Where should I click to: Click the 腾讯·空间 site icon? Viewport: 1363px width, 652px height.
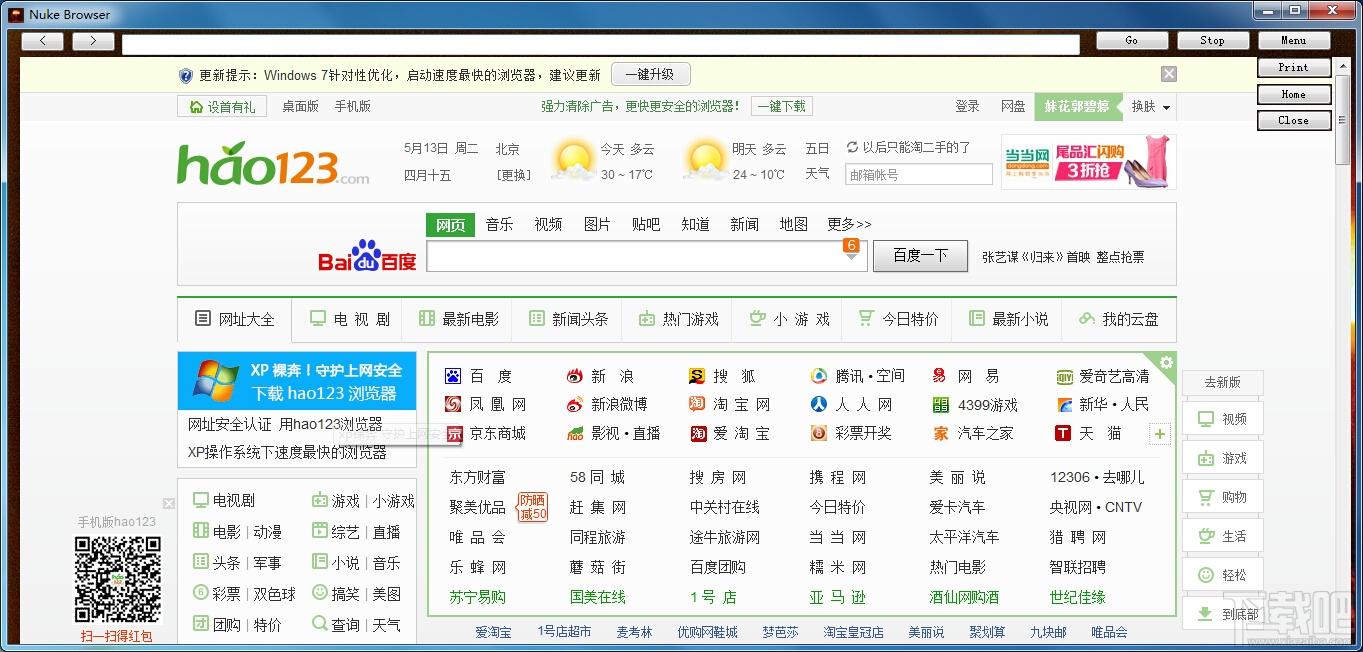(x=819, y=376)
